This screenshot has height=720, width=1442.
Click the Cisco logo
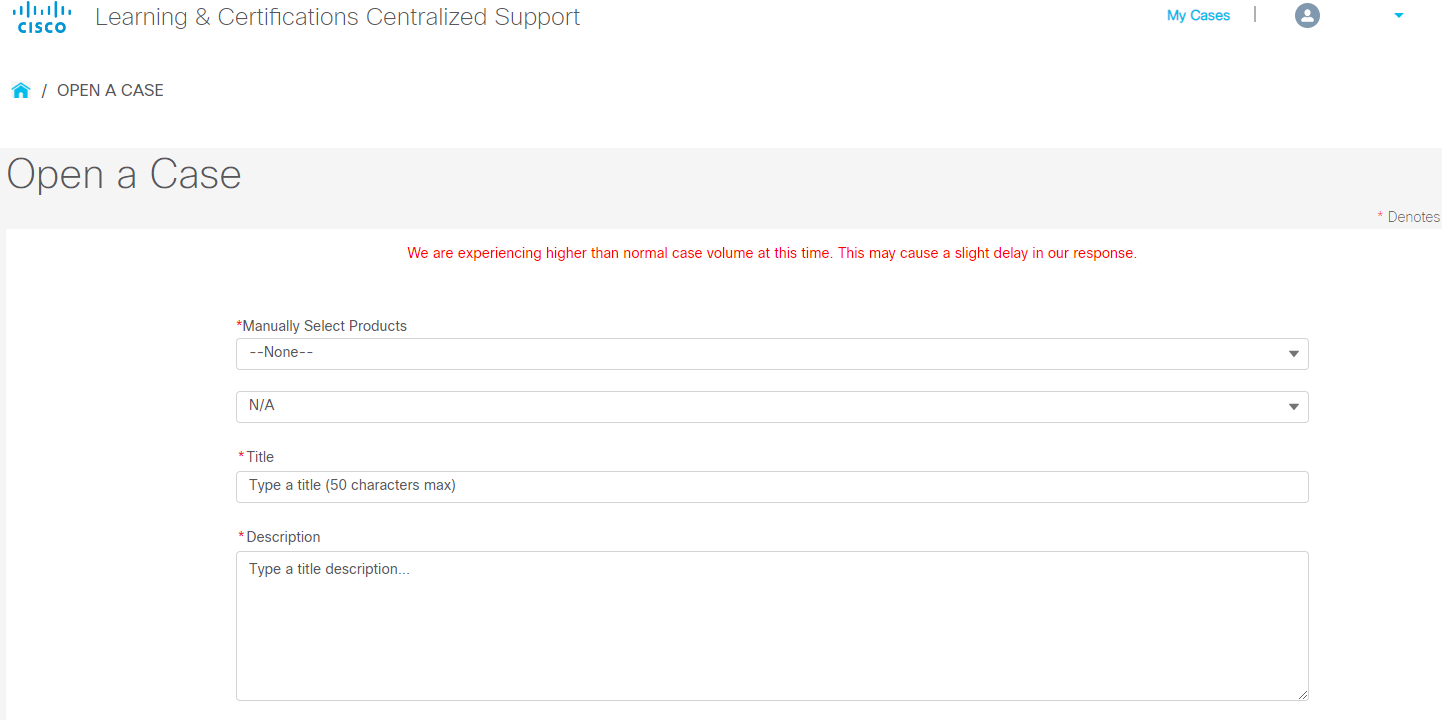point(42,18)
